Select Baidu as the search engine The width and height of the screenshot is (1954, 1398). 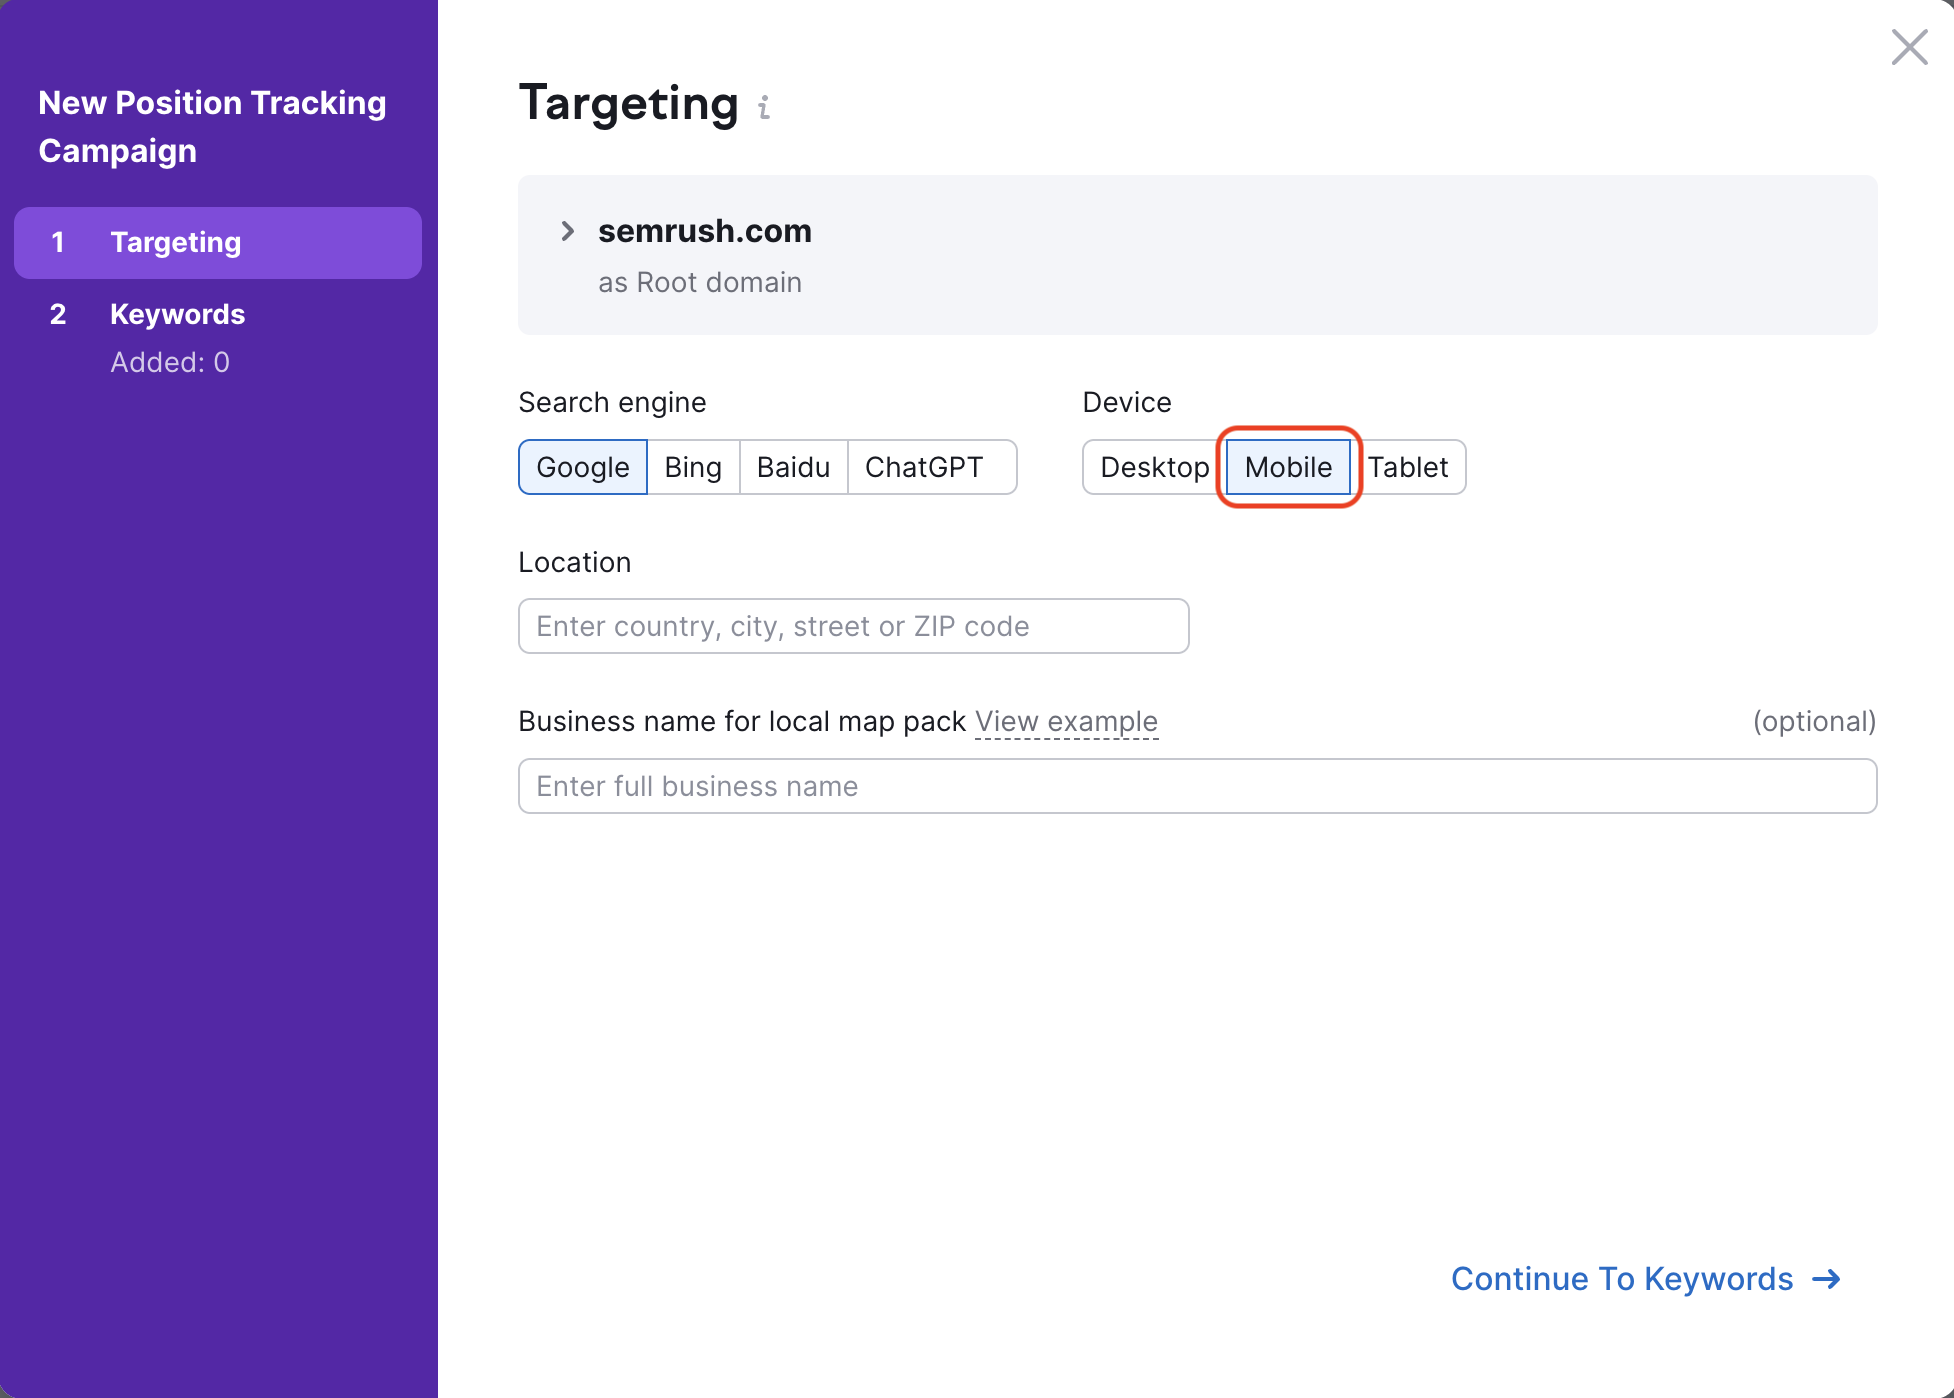click(792, 467)
